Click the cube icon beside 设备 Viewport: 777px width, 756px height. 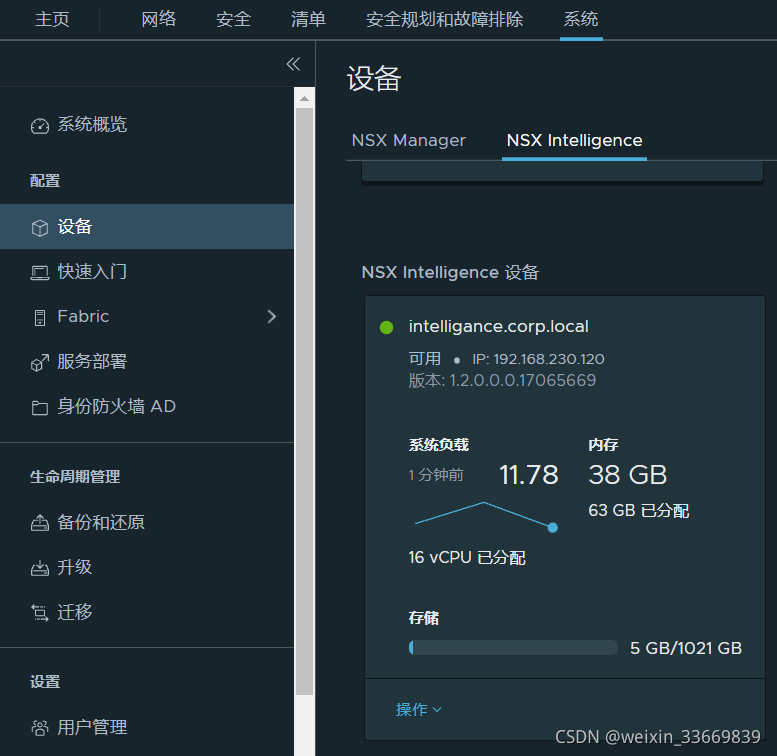pyautogui.click(x=40, y=228)
